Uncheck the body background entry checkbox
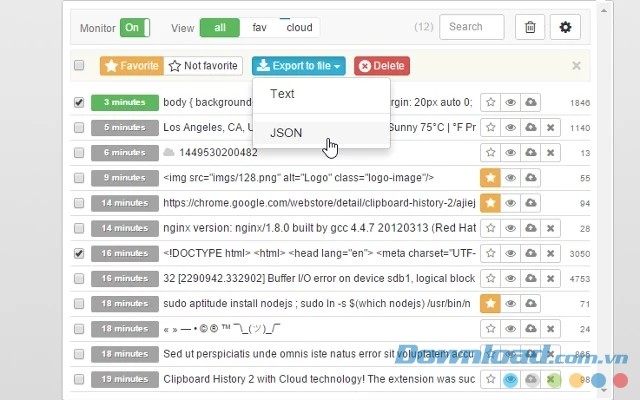 click(79, 102)
